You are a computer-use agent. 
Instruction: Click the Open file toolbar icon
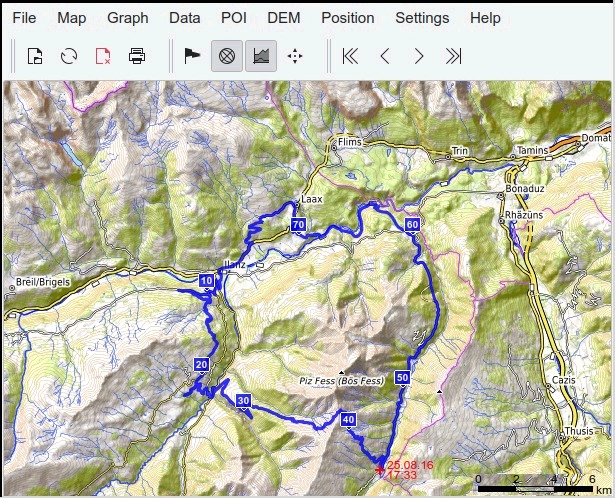35,56
